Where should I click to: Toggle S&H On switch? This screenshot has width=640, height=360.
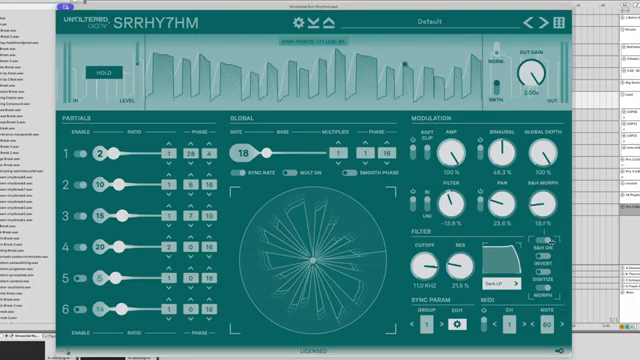(543, 240)
